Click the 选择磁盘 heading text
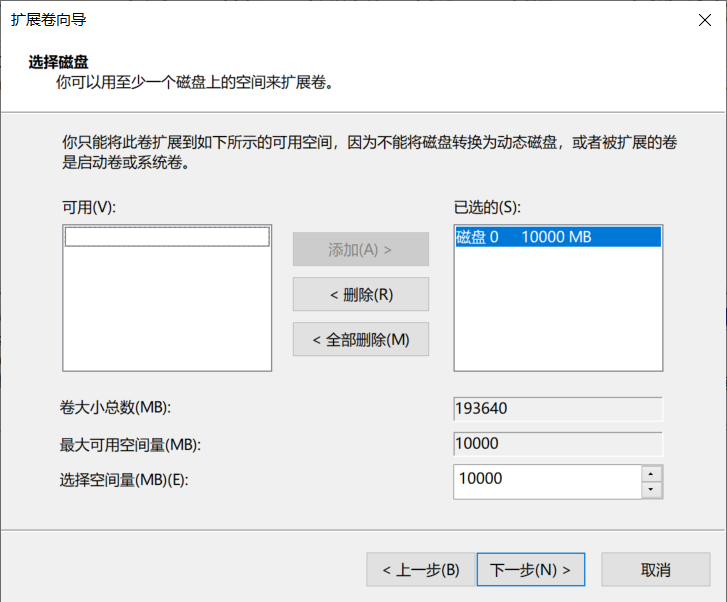The width and height of the screenshot is (727, 602). 58,62
